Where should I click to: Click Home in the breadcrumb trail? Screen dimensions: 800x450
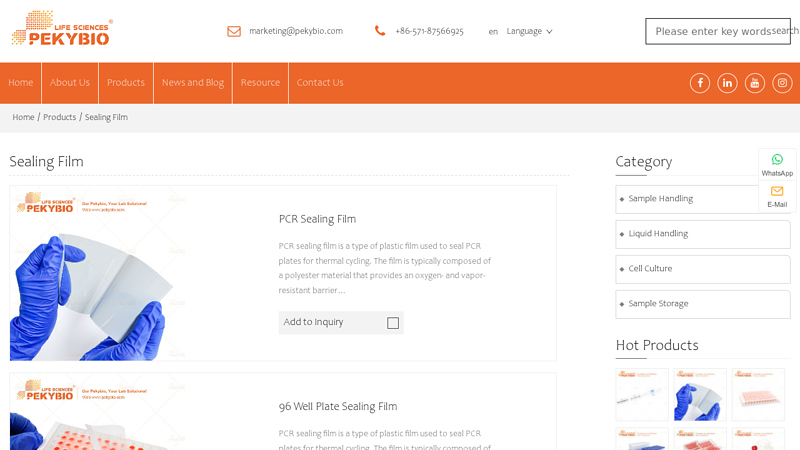coord(23,117)
